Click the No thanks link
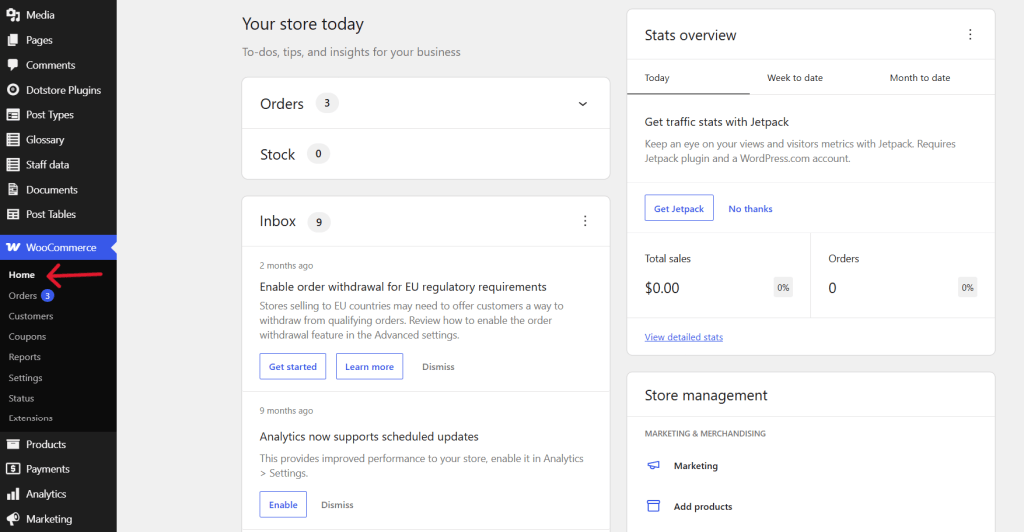 point(750,209)
